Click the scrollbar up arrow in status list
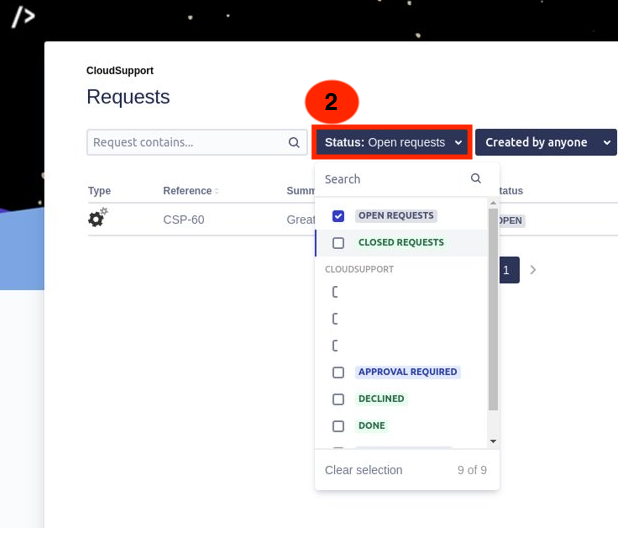This screenshot has width=621, height=544. pos(493,203)
